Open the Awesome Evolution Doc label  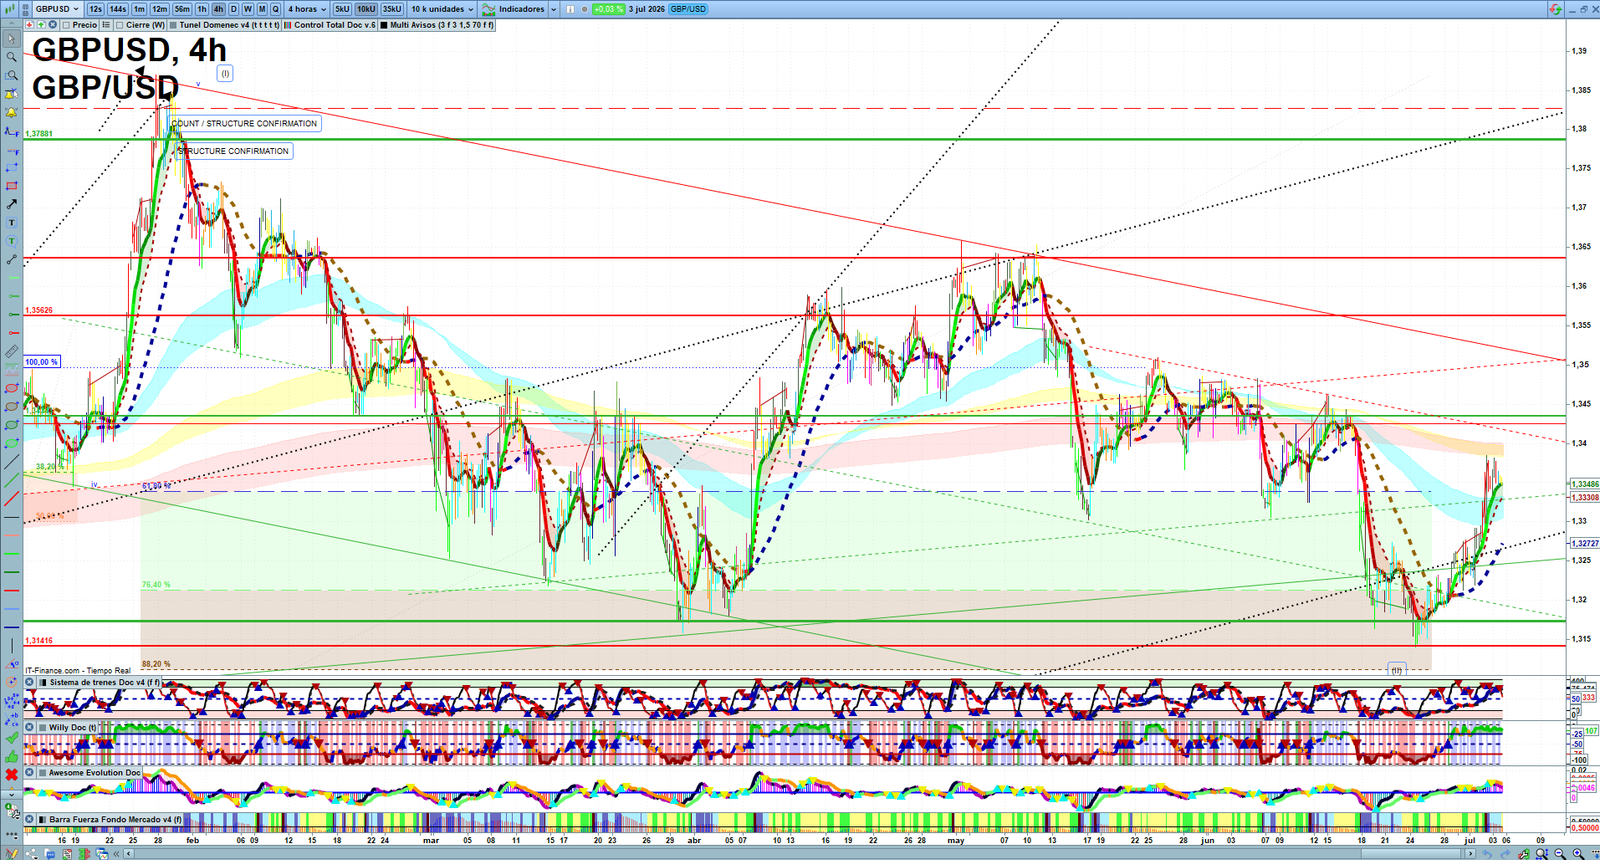95,772
